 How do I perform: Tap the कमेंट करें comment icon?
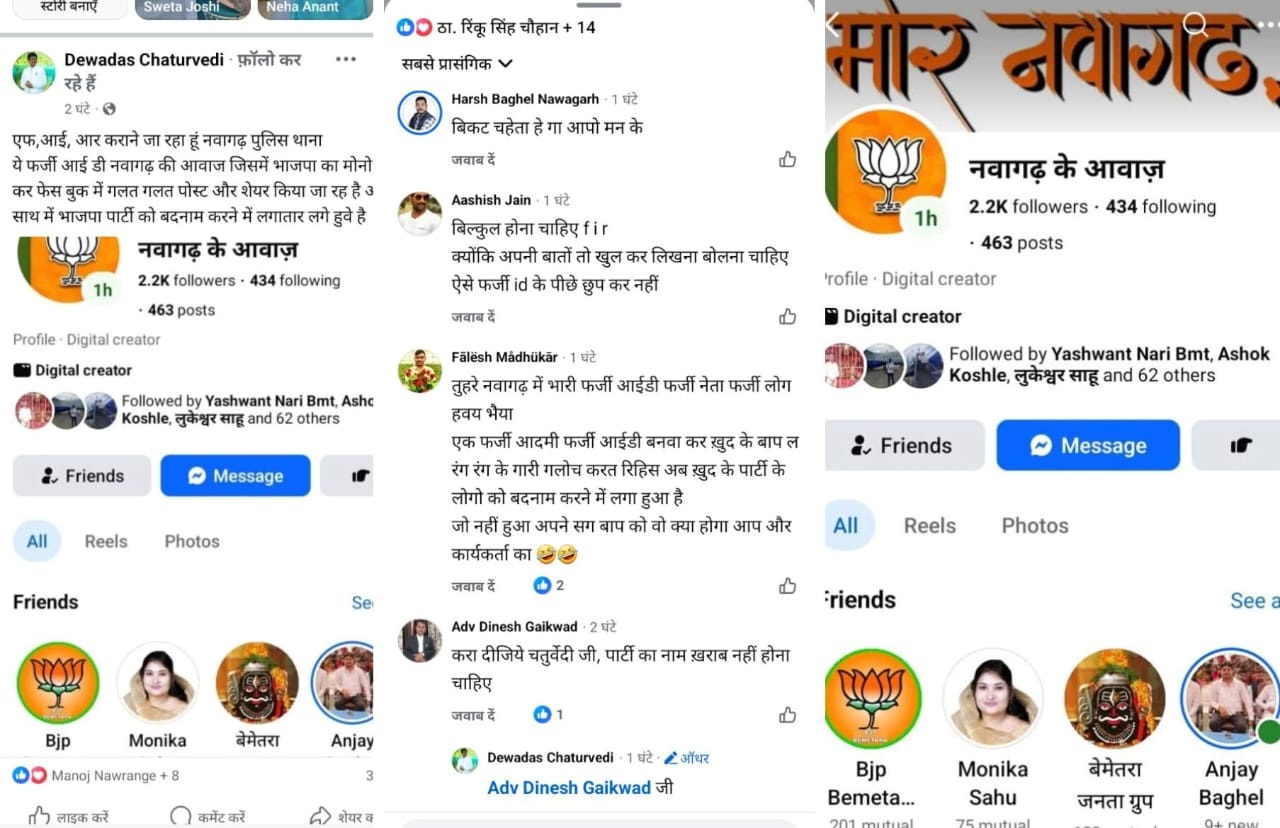click(180, 816)
